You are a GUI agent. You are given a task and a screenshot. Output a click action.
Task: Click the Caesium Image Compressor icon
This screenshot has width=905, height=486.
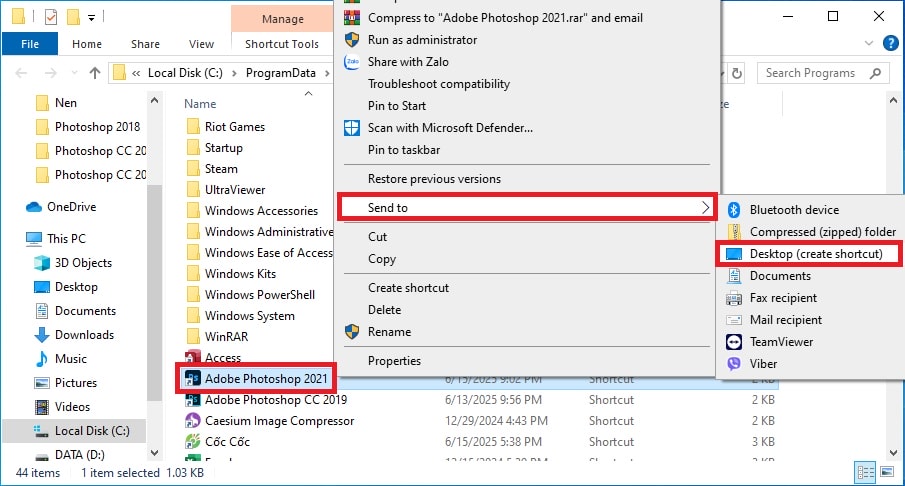(192, 421)
